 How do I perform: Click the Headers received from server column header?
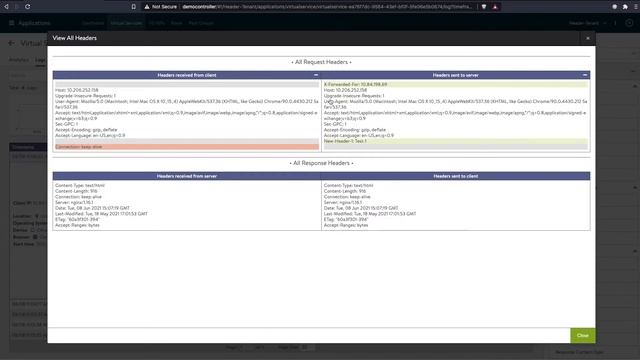click(187, 176)
